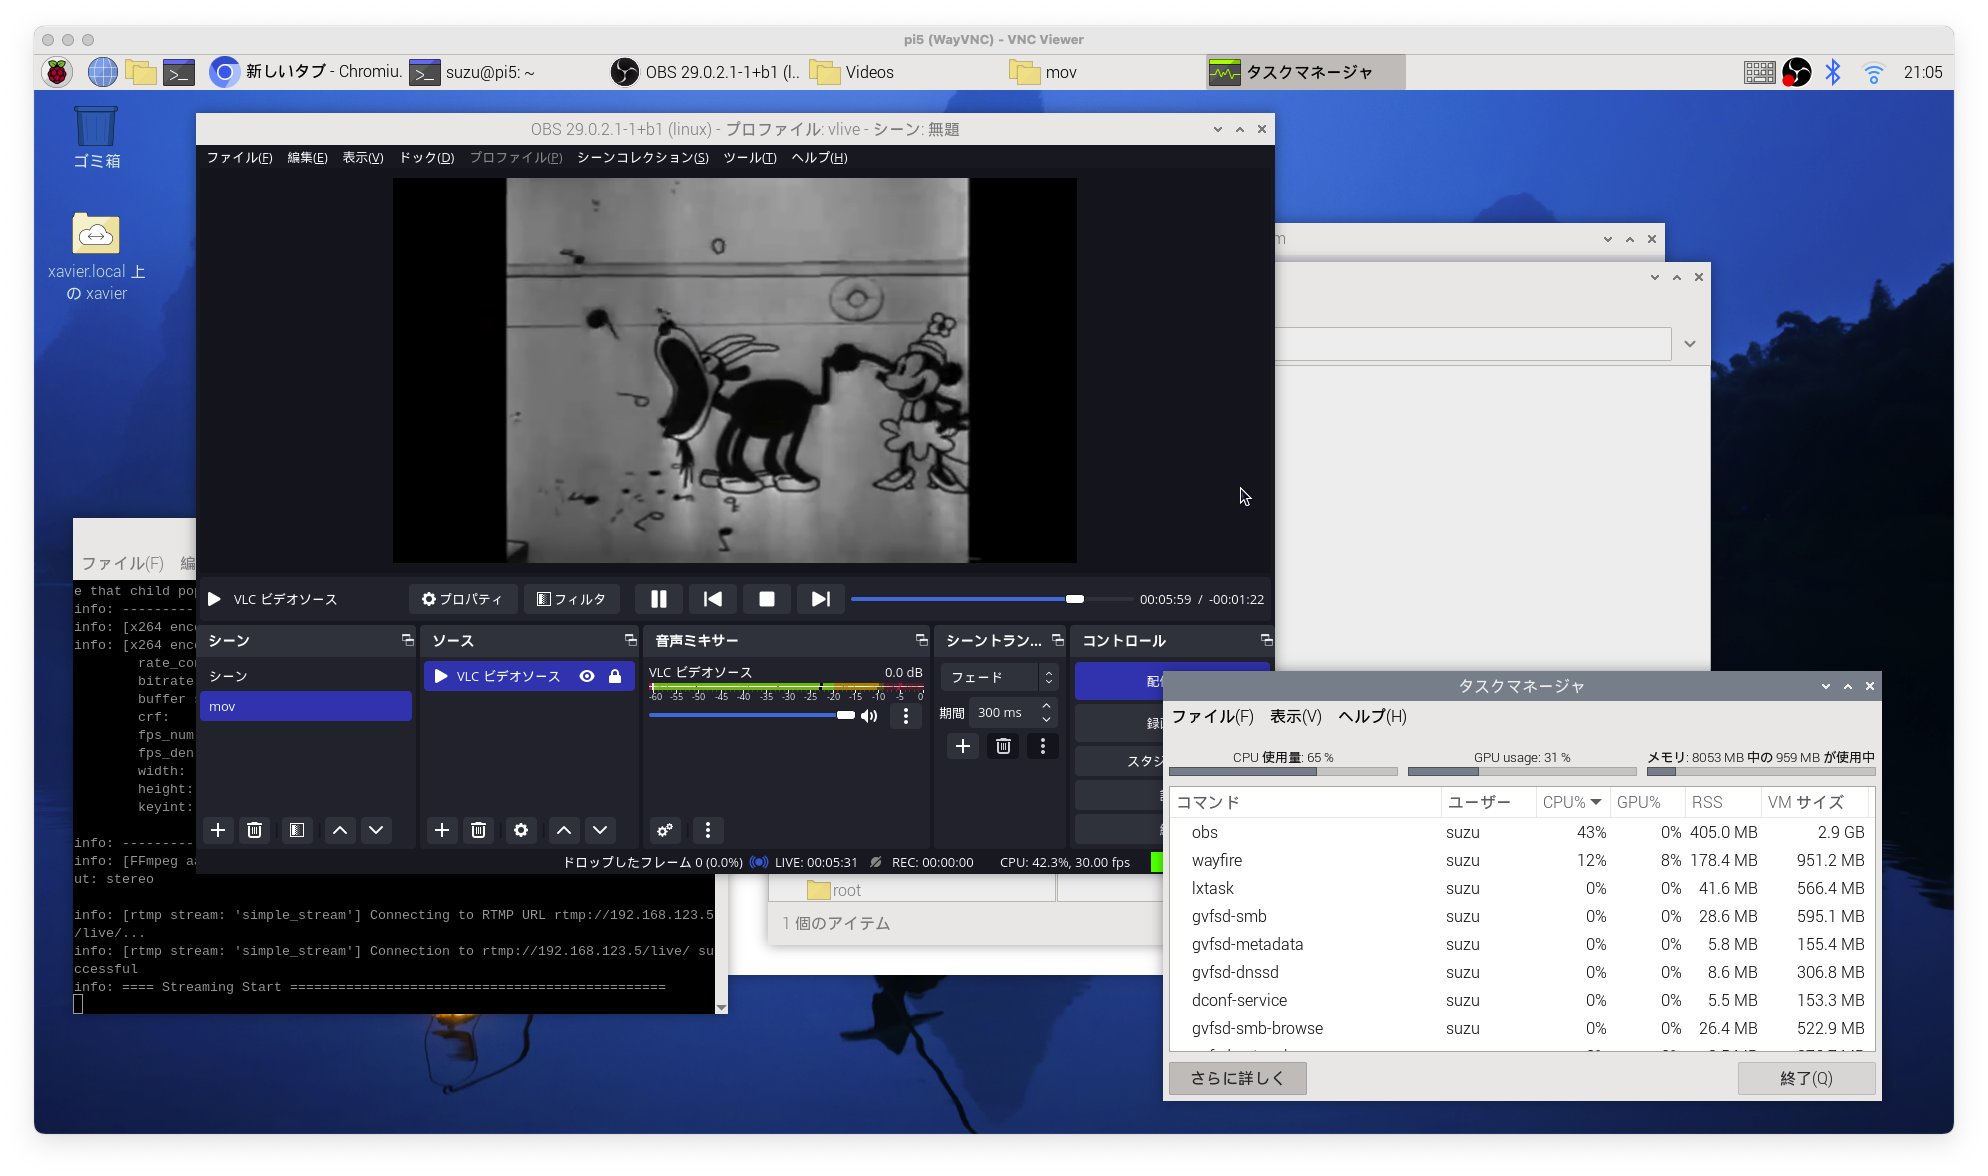Click 終了(Q) button in Task Manager
This screenshot has width=1988, height=1176.
(x=1806, y=1078)
